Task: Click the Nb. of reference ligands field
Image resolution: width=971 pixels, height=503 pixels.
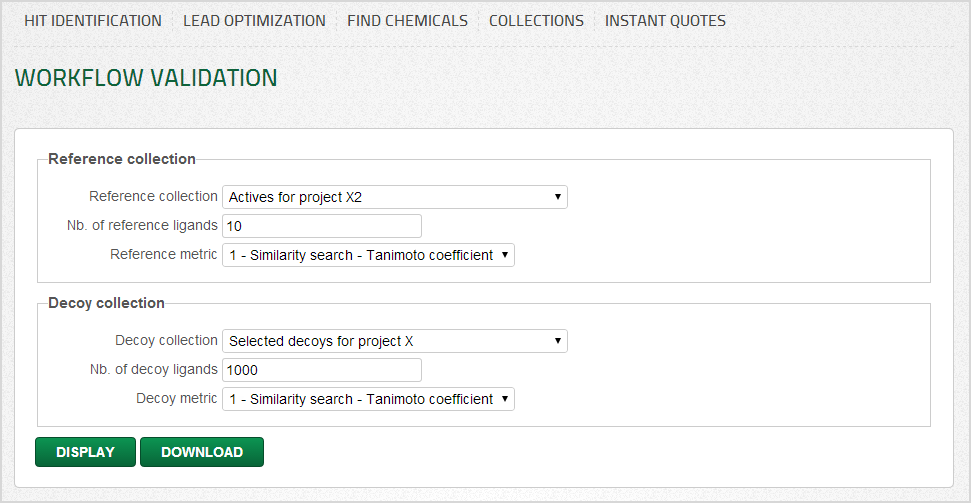Action: point(321,226)
